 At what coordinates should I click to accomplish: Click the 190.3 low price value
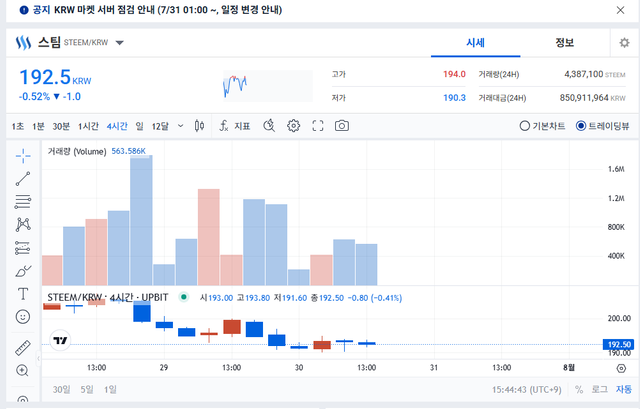point(454,98)
